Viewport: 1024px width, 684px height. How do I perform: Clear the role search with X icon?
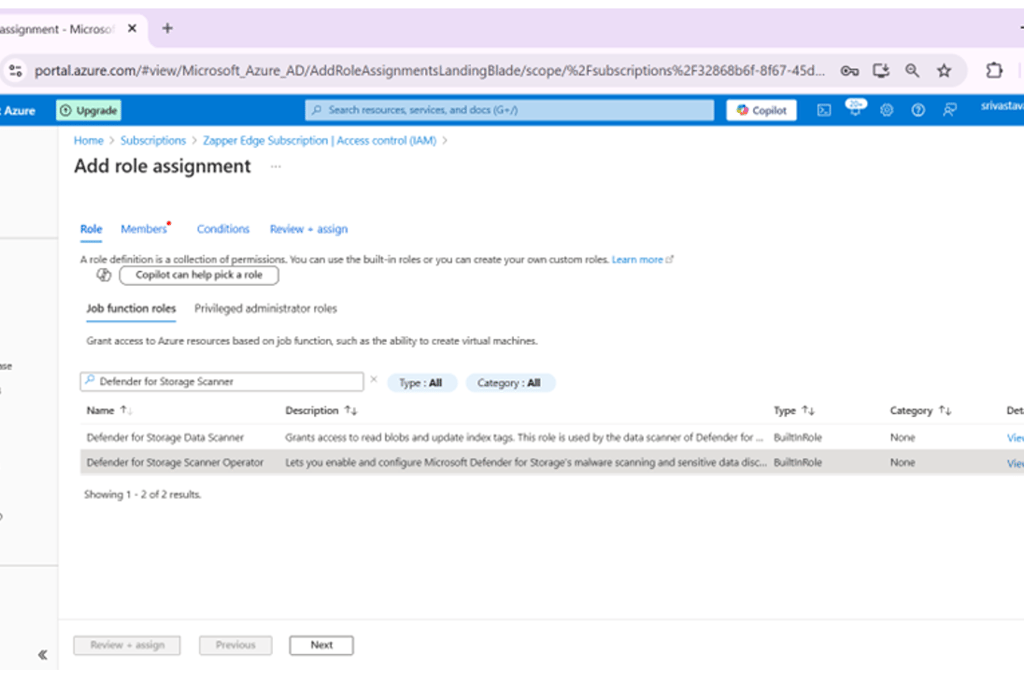374,380
